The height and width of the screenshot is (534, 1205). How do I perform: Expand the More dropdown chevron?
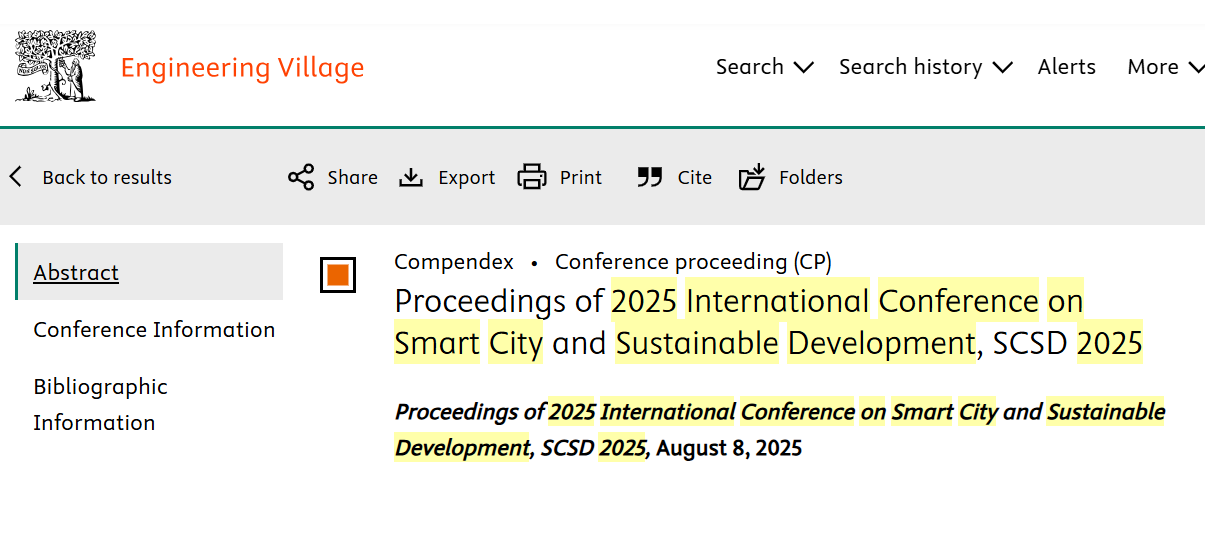[x=1196, y=68]
